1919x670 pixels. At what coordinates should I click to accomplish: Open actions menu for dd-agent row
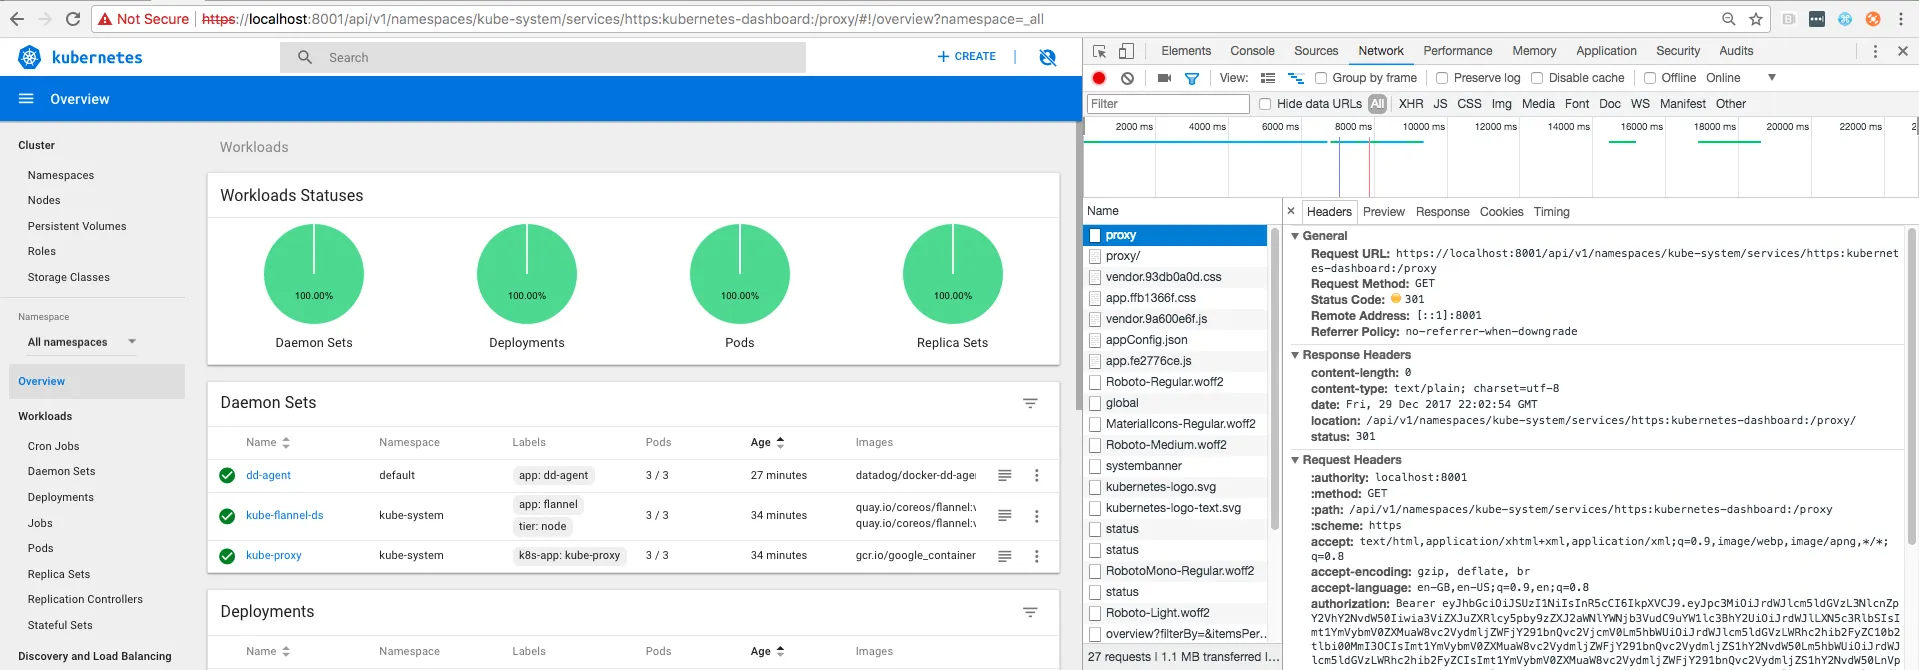coord(1037,476)
